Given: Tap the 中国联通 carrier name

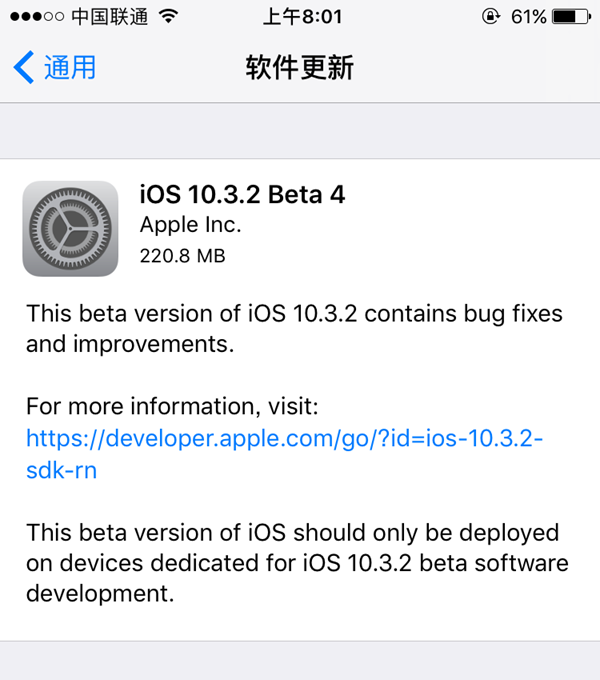Looking at the screenshot, I should click(x=110, y=17).
